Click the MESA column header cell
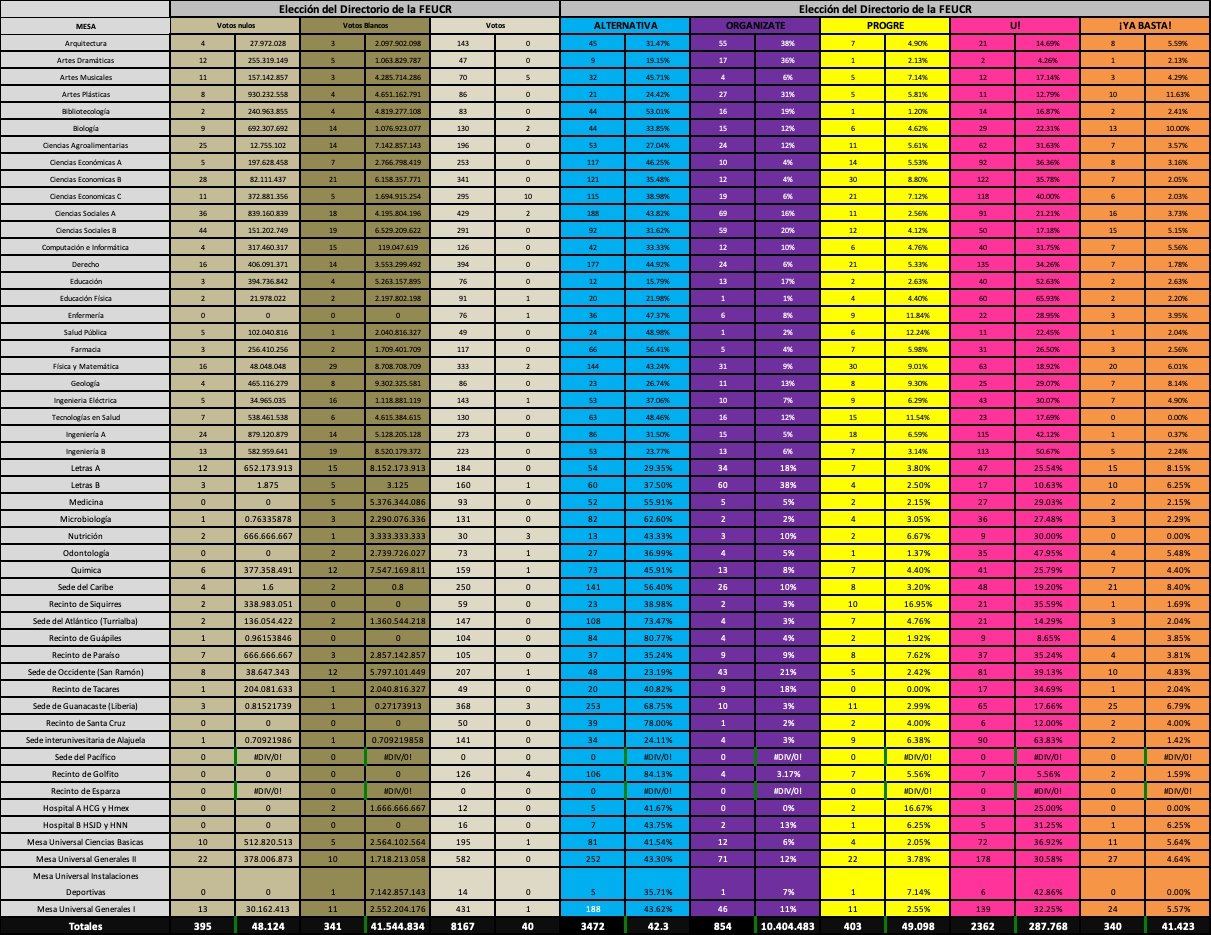This screenshot has width=1211, height=935. point(86,25)
